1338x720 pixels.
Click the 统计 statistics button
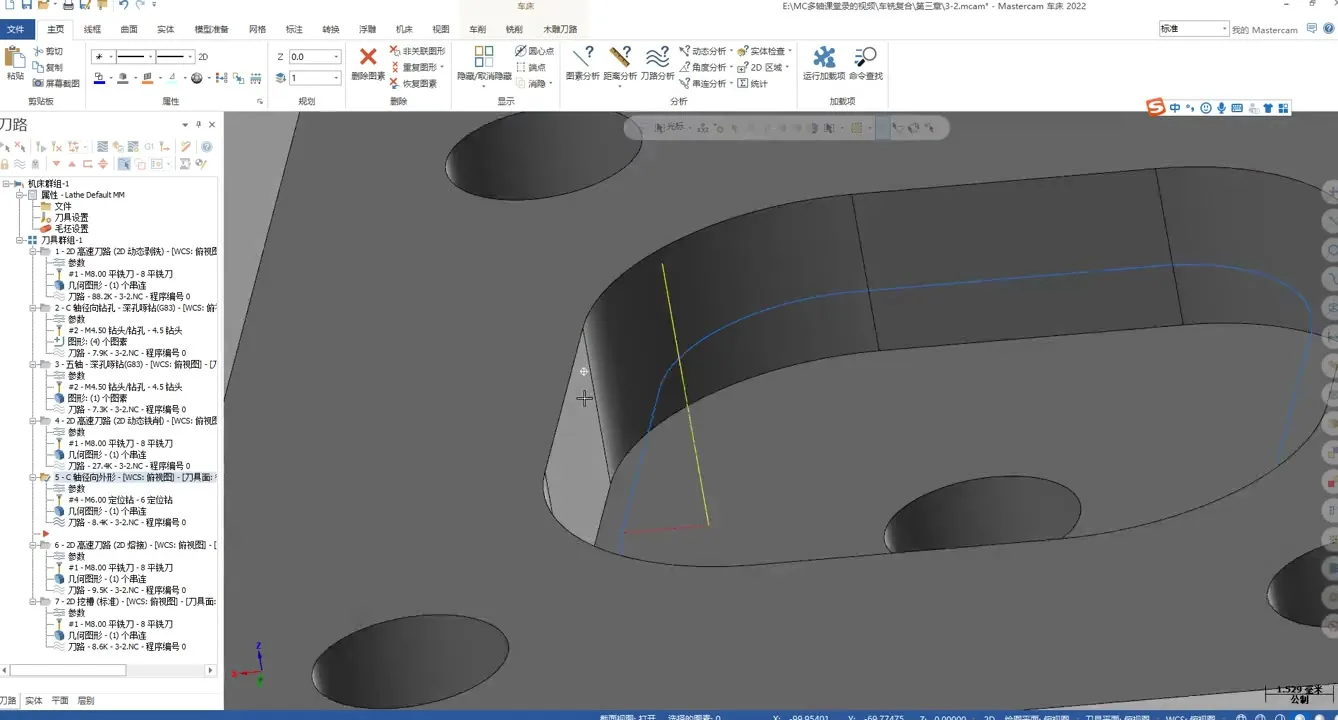(752, 84)
